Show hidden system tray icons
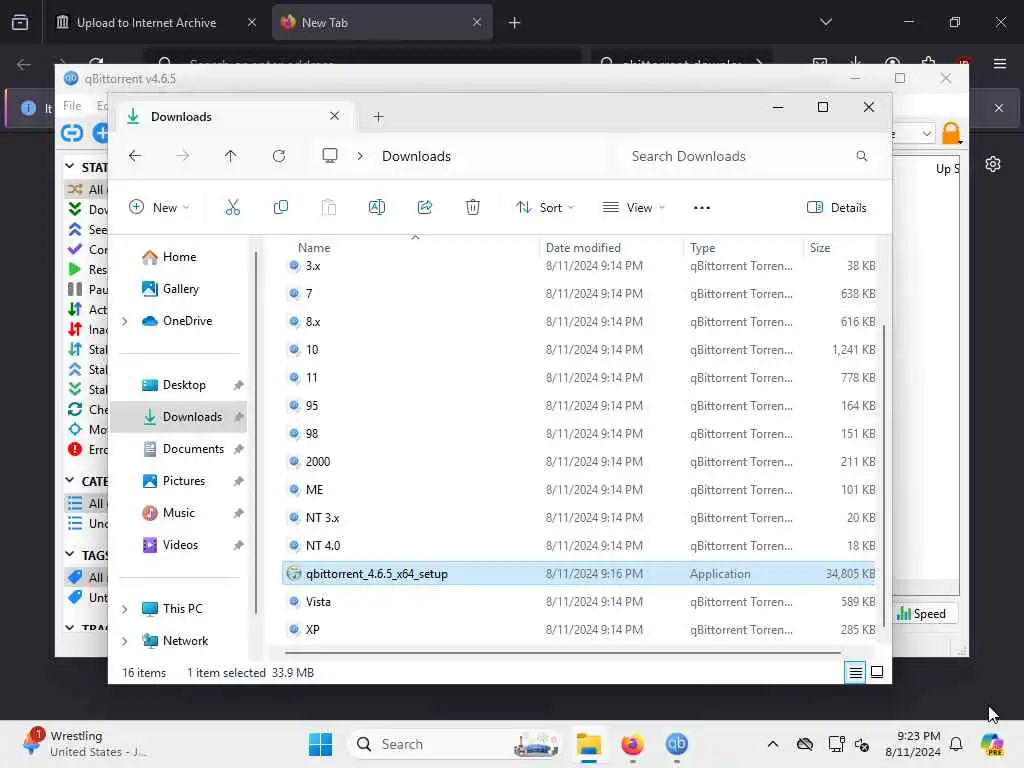This screenshot has width=1024, height=768. (x=773, y=744)
